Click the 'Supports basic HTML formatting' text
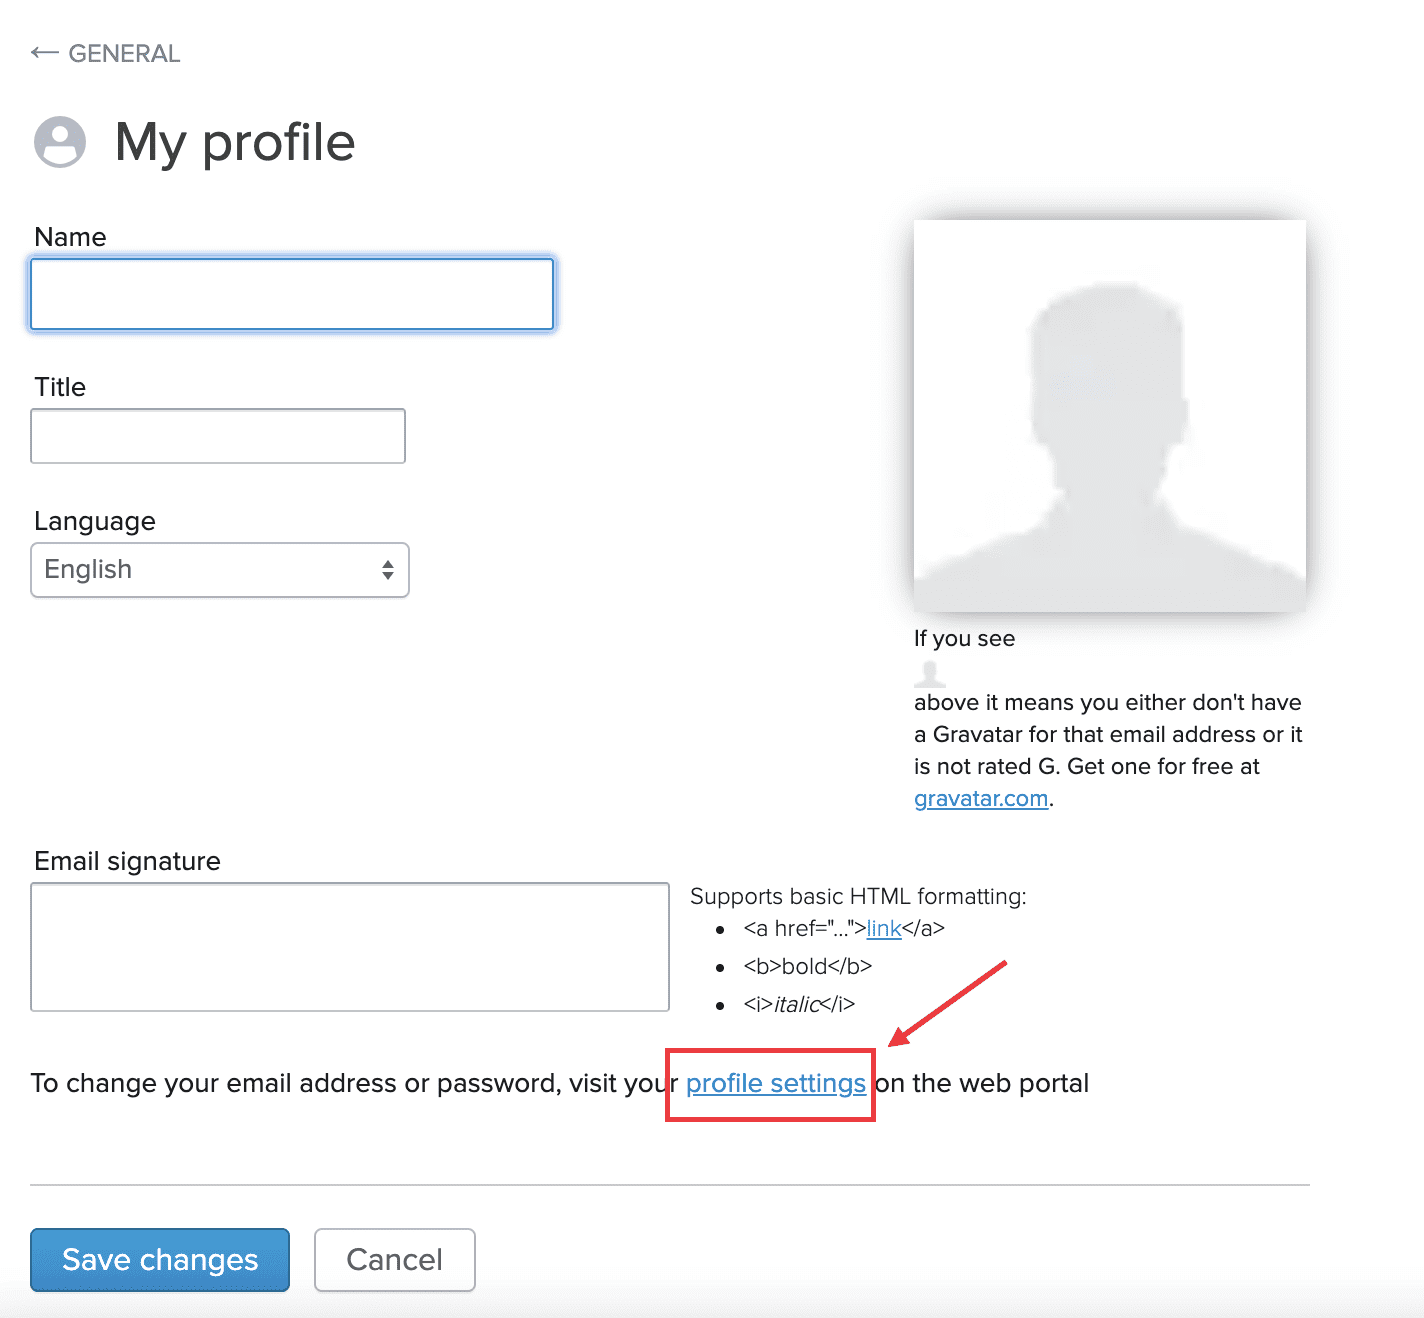Viewport: 1424px width, 1318px height. pyautogui.click(x=858, y=896)
